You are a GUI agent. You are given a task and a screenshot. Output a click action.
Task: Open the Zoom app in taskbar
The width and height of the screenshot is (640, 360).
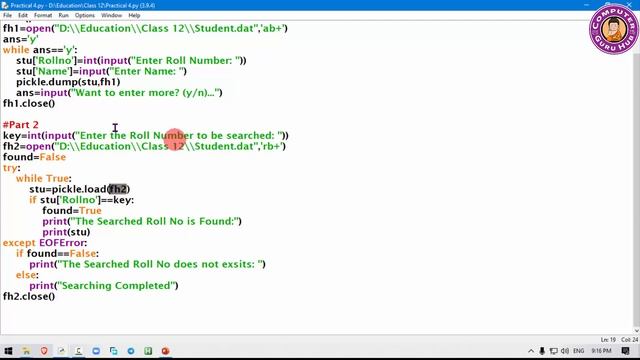pyautogui.click(x=96, y=351)
